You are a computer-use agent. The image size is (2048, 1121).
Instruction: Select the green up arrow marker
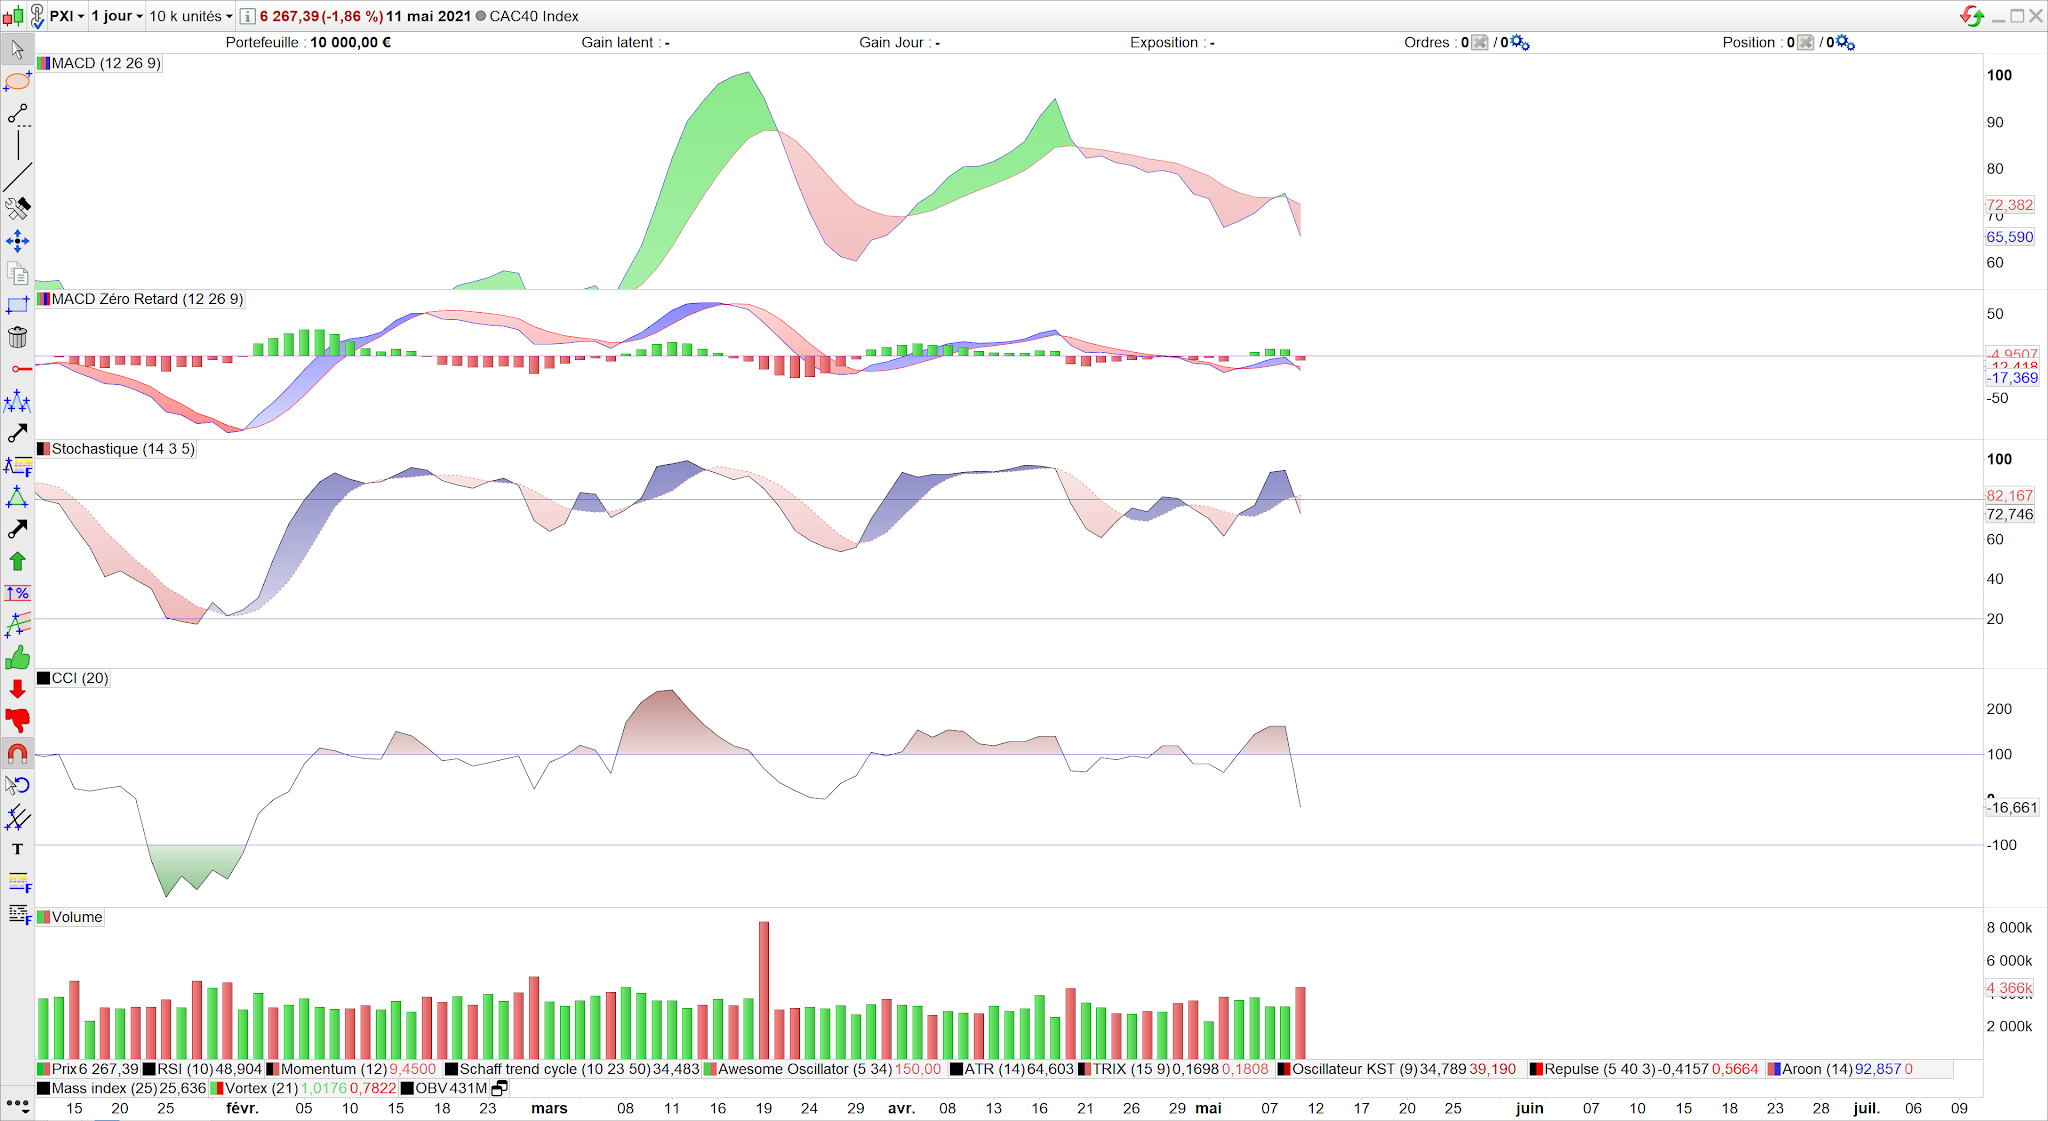(x=17, y=561)
